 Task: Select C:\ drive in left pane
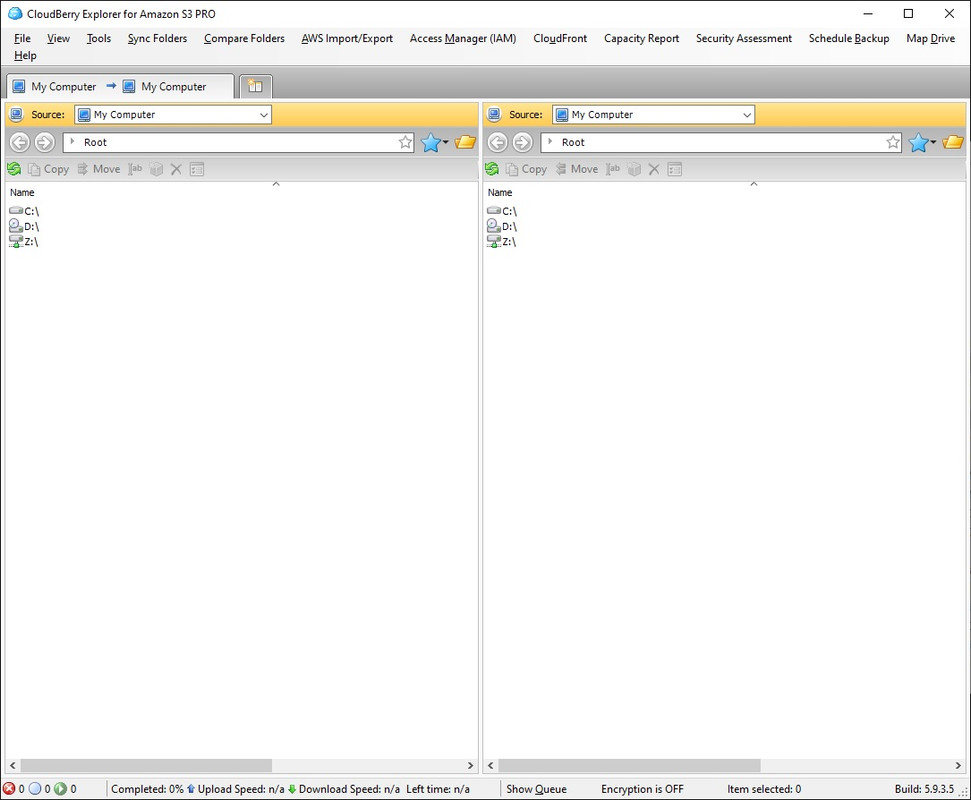[x=24, y=211]
